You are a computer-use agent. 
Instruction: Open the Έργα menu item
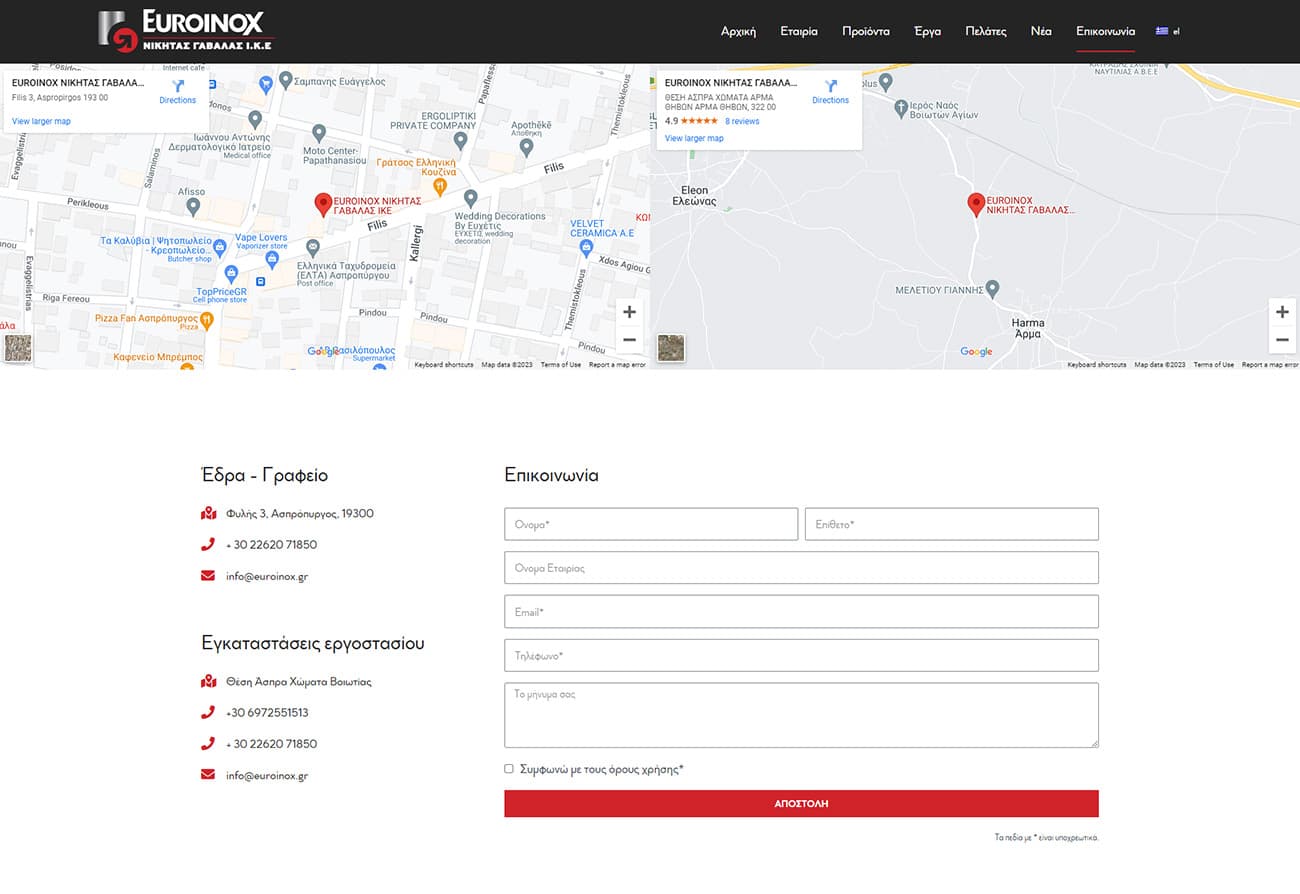927,31
